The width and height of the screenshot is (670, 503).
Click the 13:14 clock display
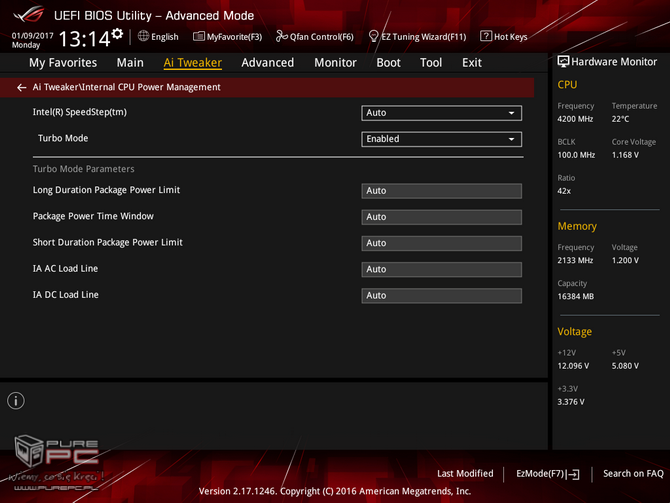point(84,39)
